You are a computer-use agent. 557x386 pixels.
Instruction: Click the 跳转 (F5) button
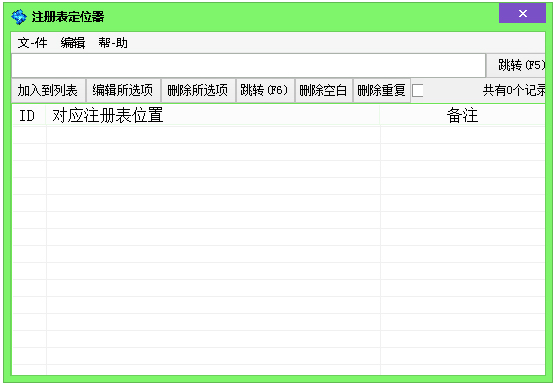pos(516,65)
